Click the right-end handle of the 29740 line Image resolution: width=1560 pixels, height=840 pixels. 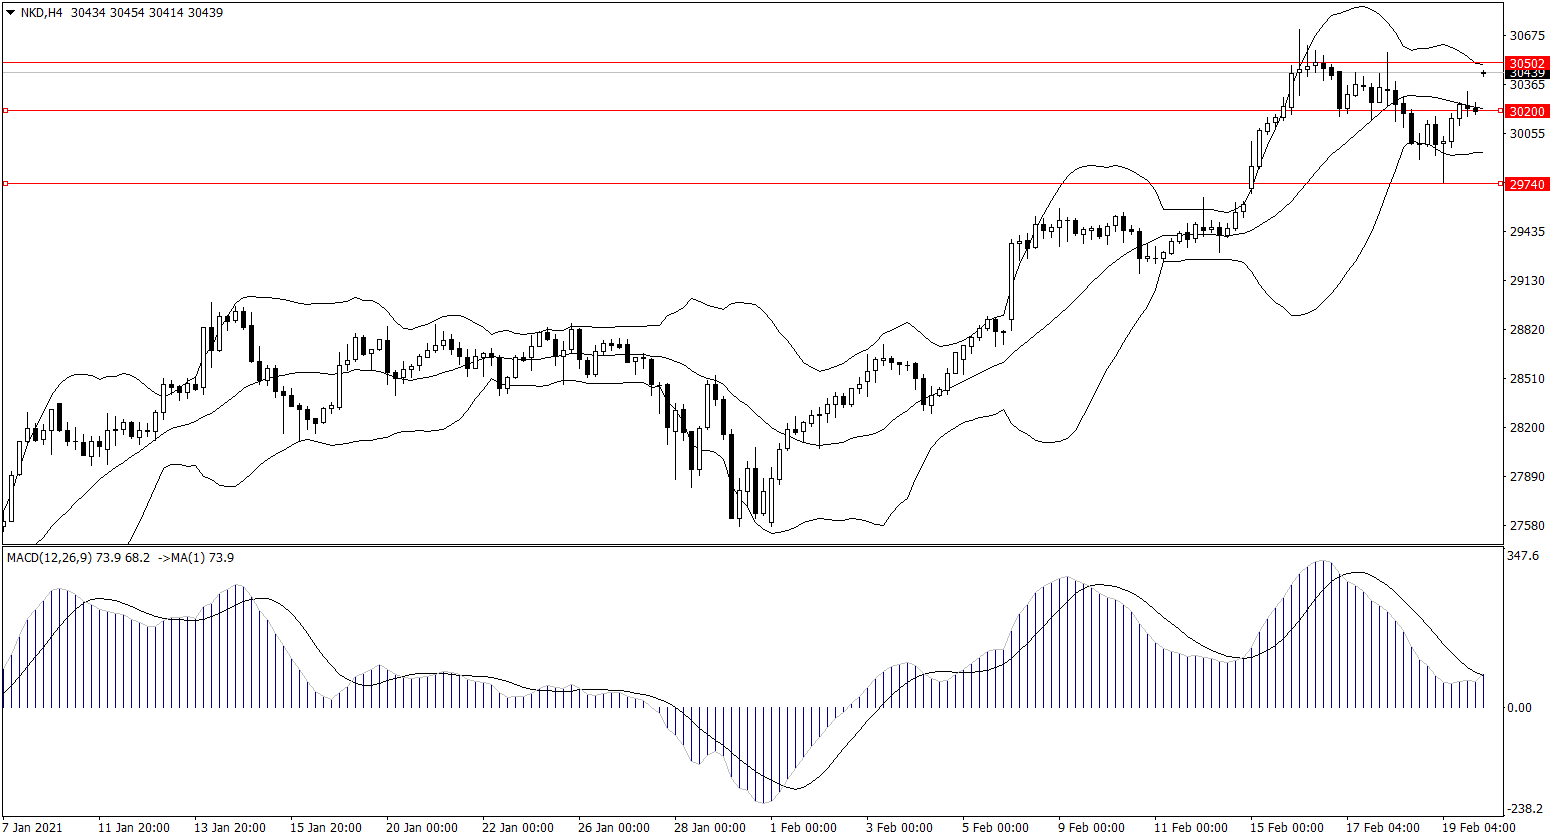pyautogui.click(x=1500, y=184)
